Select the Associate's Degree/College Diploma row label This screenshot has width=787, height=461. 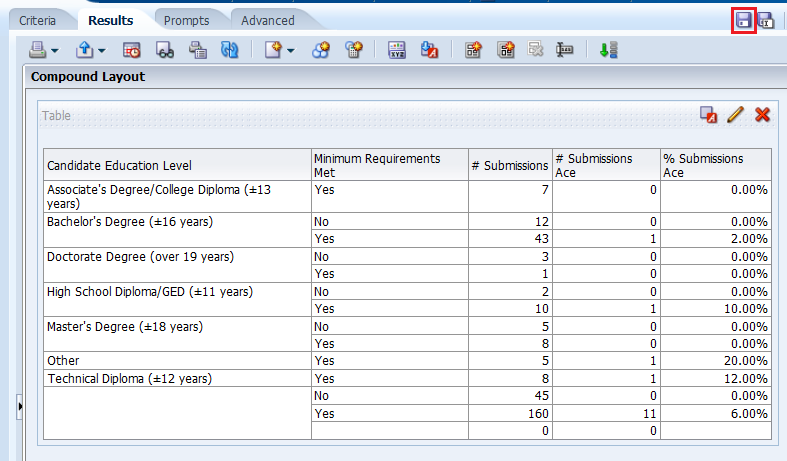coord(177,196)
